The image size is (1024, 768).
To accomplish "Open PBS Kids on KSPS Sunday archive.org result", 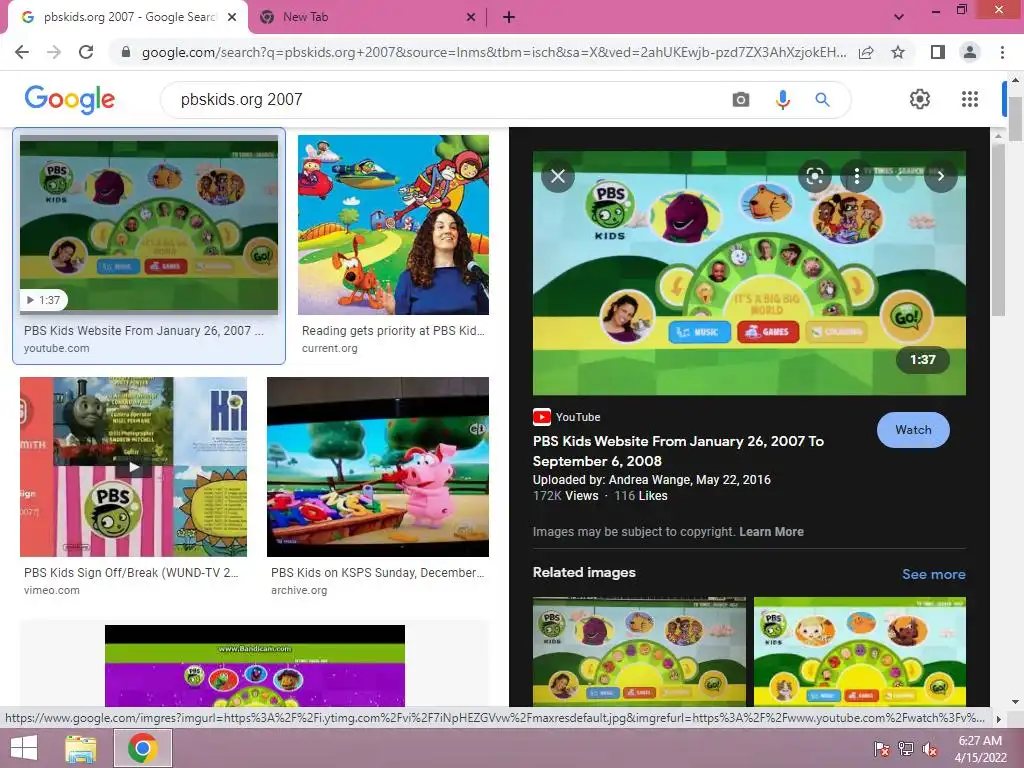I will pyautogui.click(x=377, y=466).
